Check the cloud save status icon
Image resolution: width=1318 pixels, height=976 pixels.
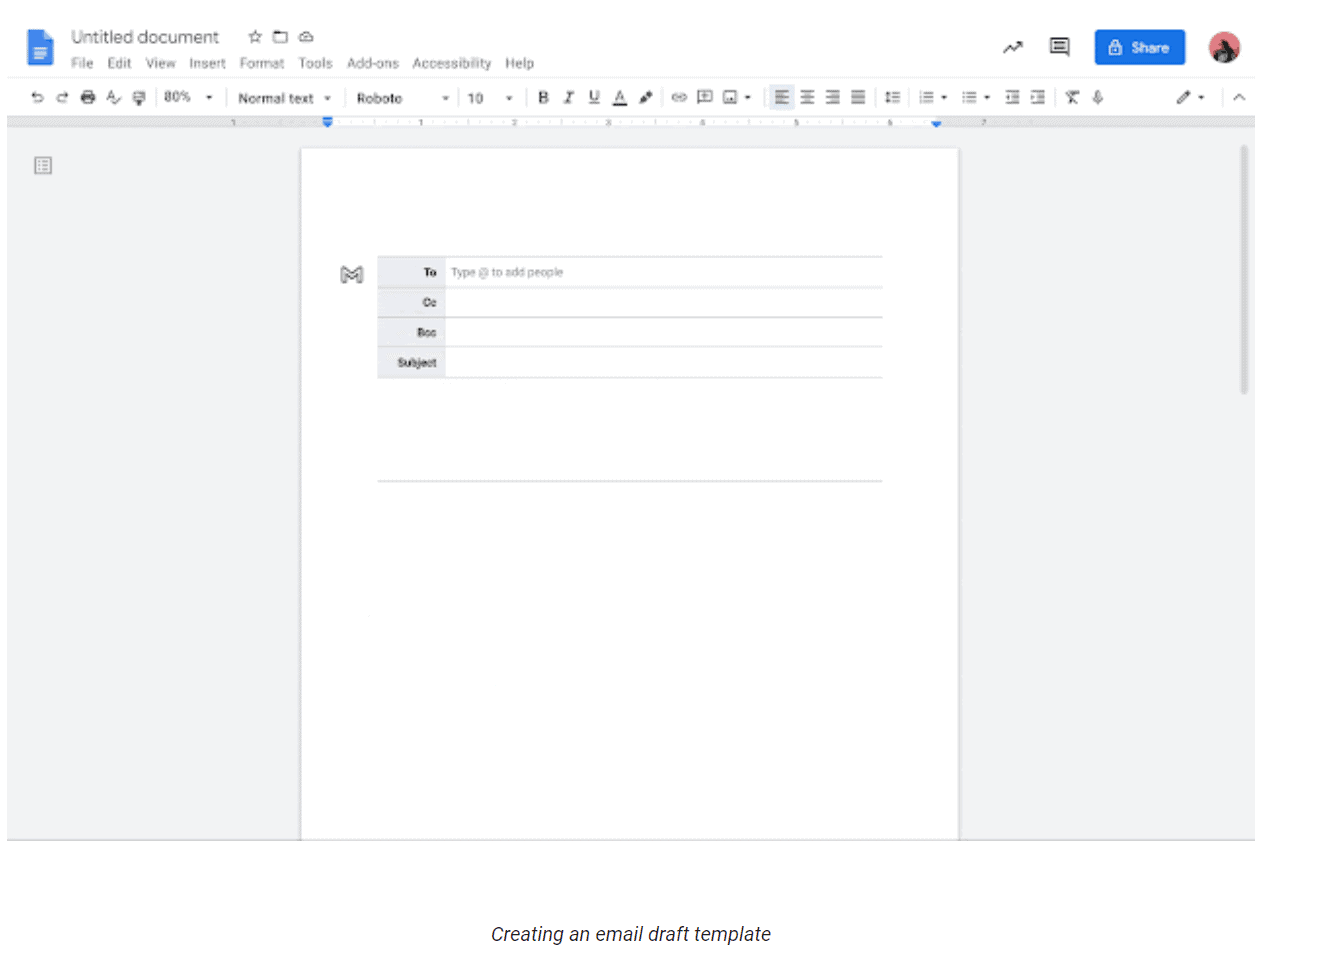[x=307, y=37]
